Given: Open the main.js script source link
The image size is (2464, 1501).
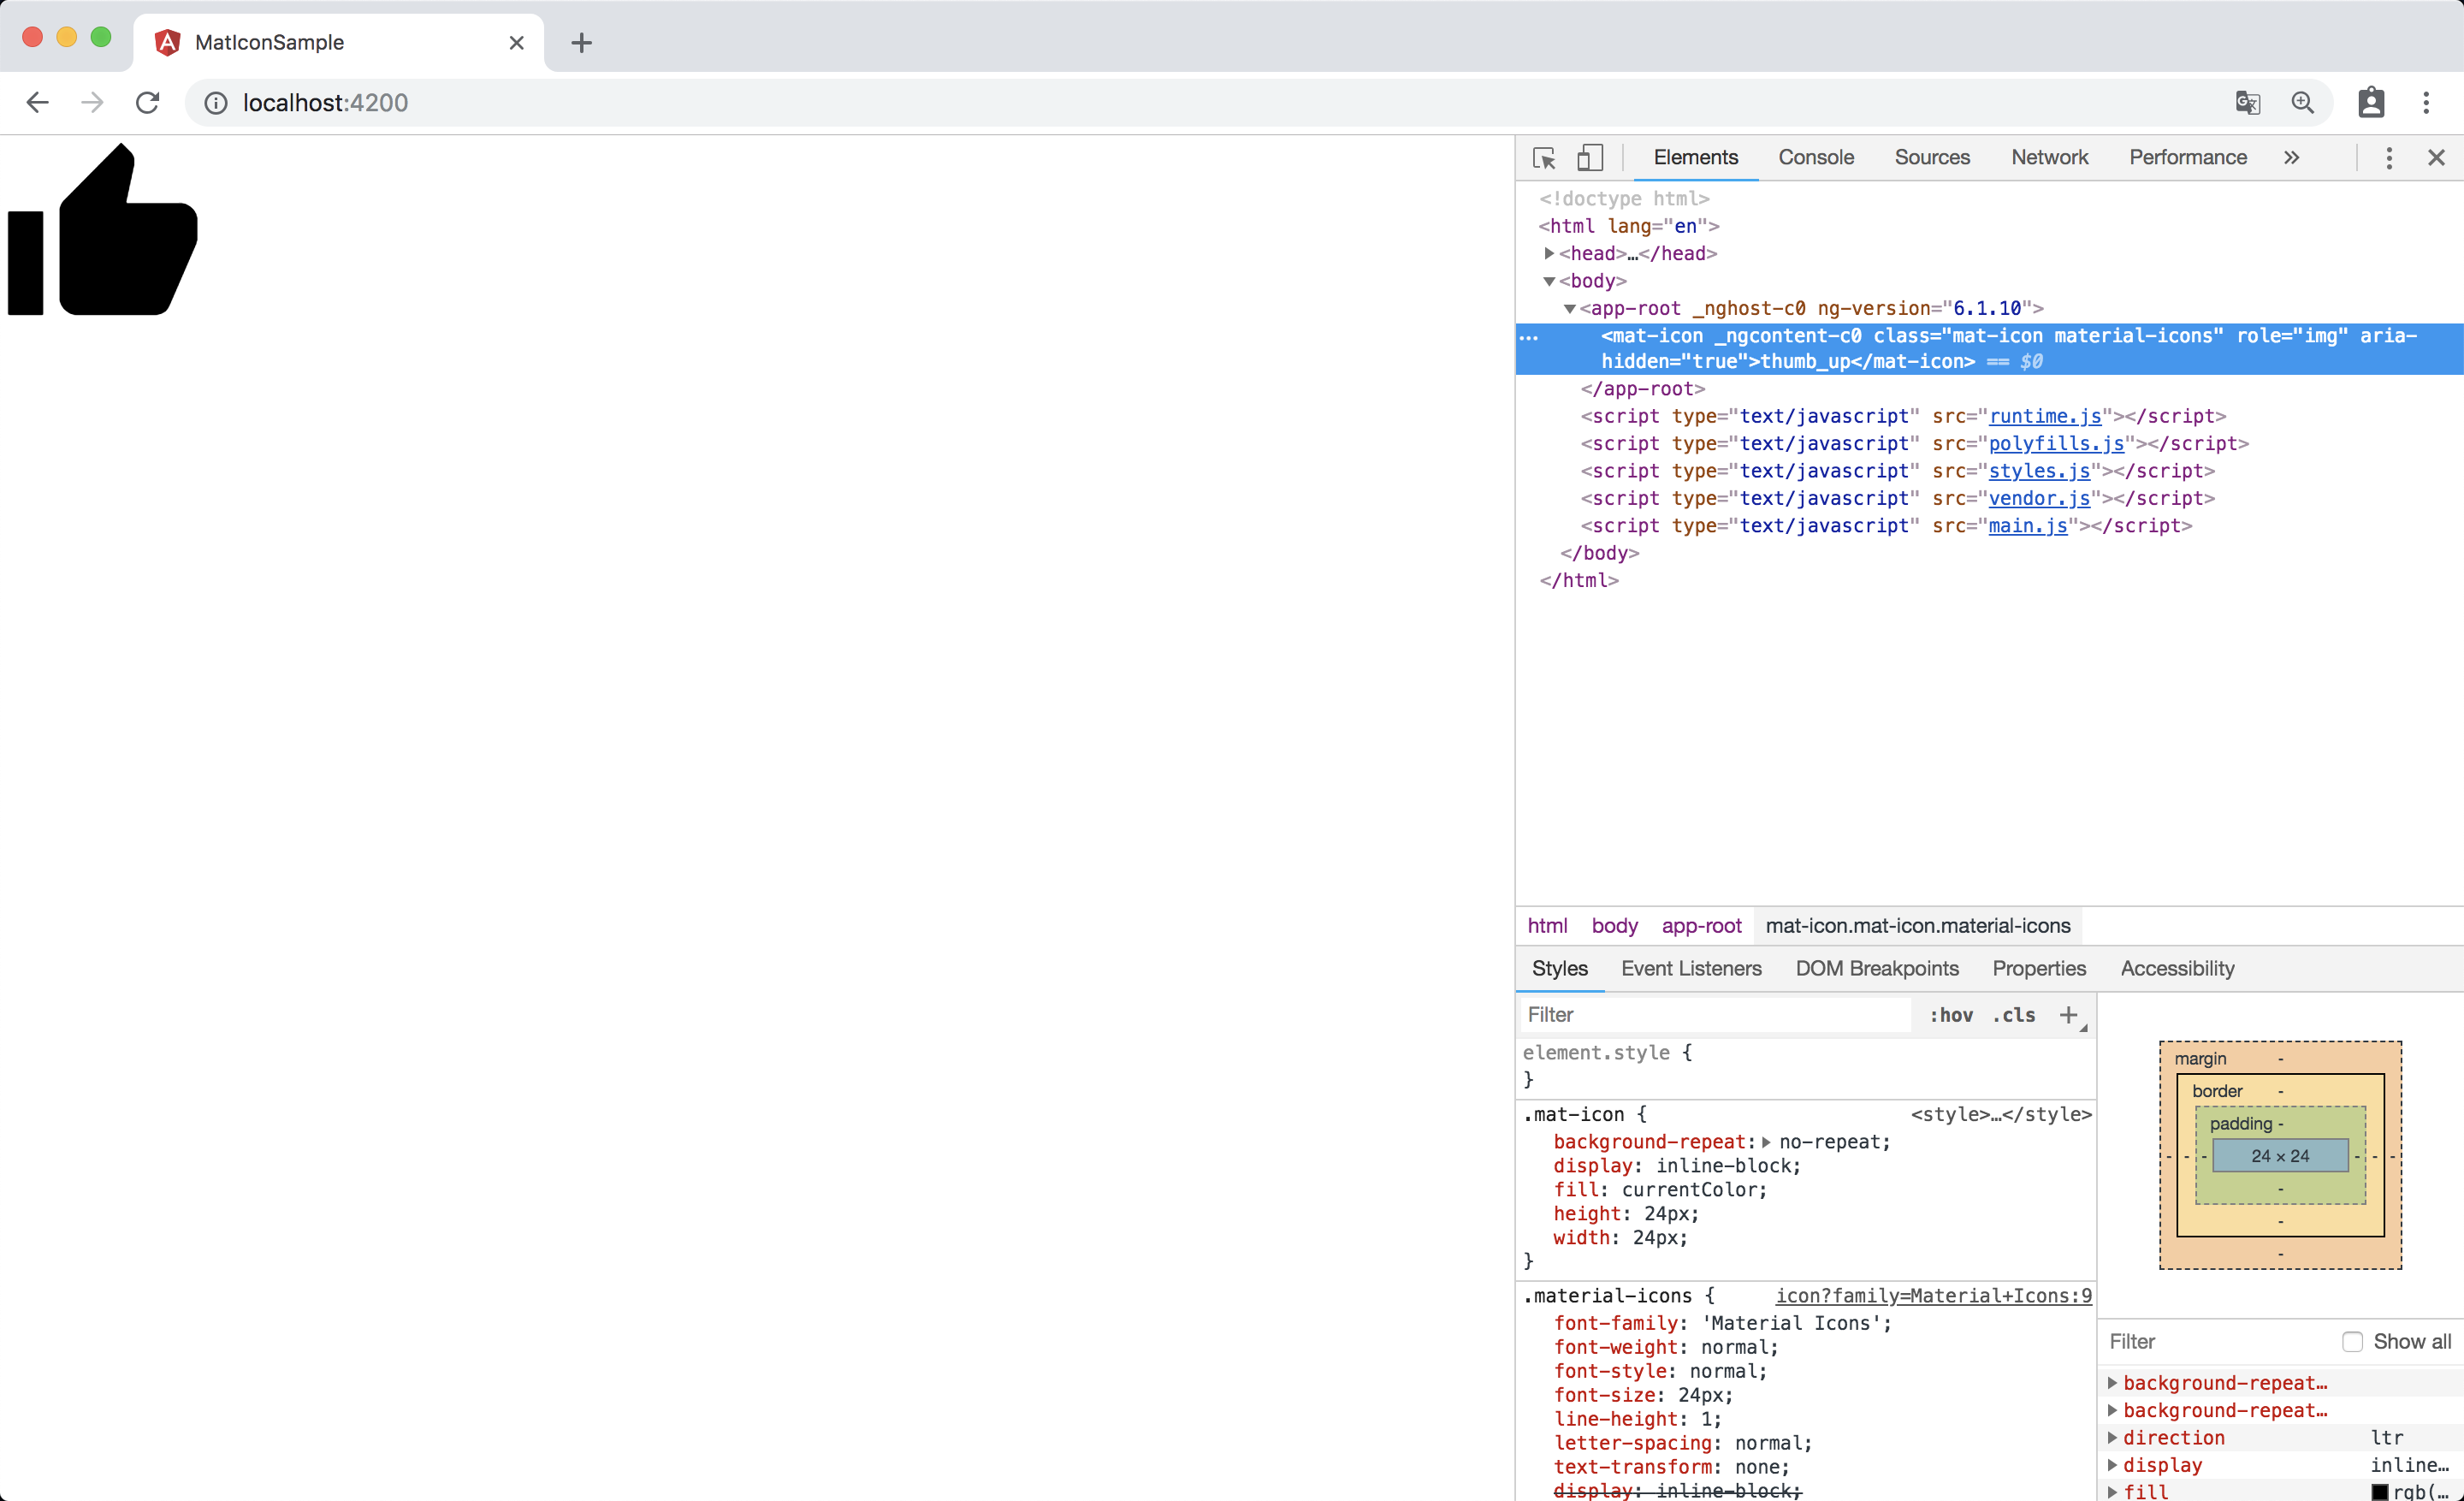Looking at the screenshot, I should point(2028,526).
